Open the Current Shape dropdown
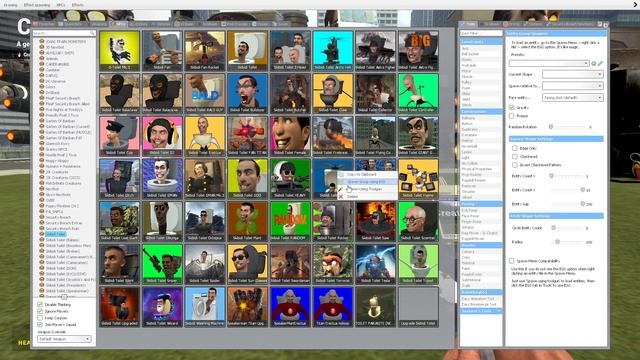The height and width of the screenshot is (360, 640). pyautogui.click(x=572, y=74)
